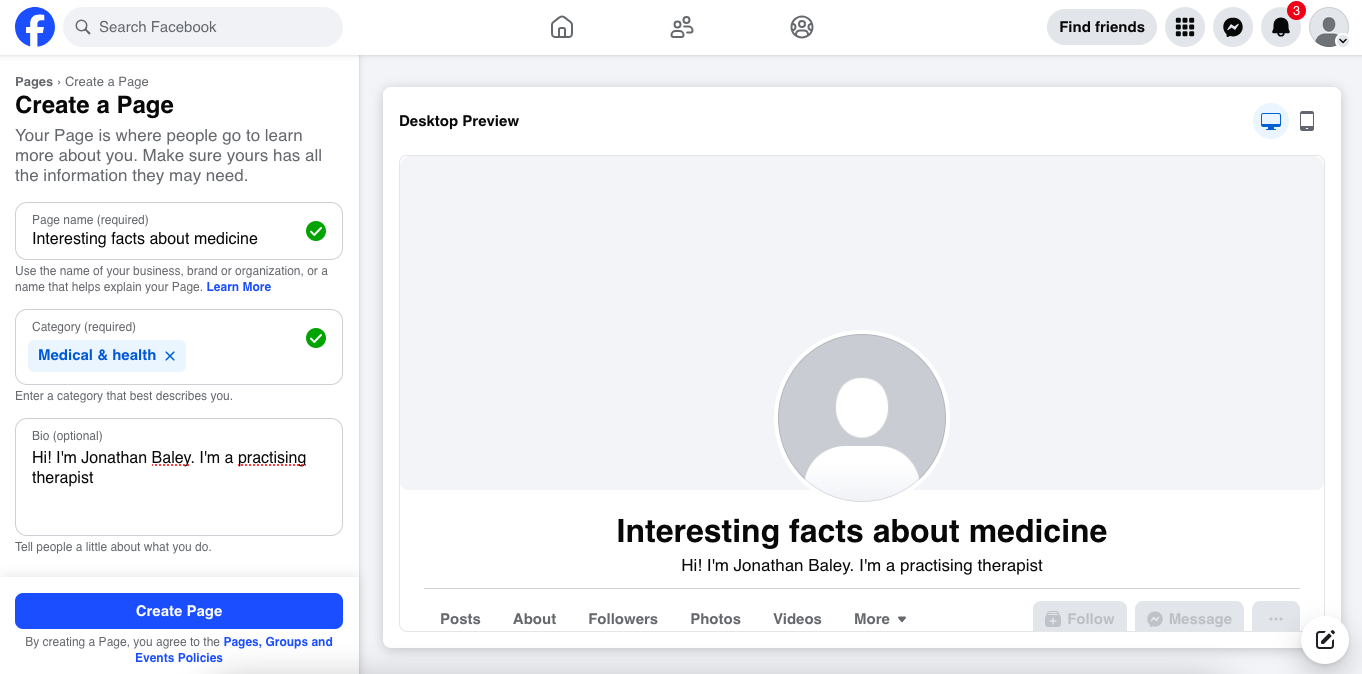The width and height of the screenshot is (1362, 674).
Task: Select the Videos tab in preview
Action: point(797,619)
